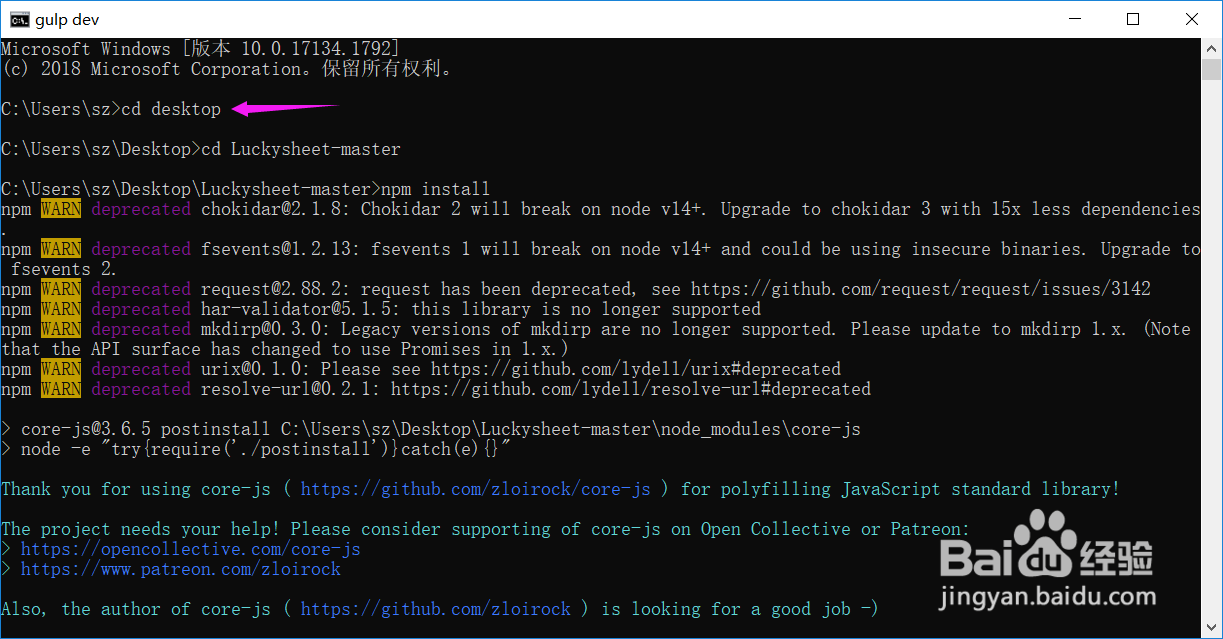Image resolution: width=1223 pixels, height=639 pixels.
Task: Click WARN badge on the fsevents line
Action: point(61,249)
